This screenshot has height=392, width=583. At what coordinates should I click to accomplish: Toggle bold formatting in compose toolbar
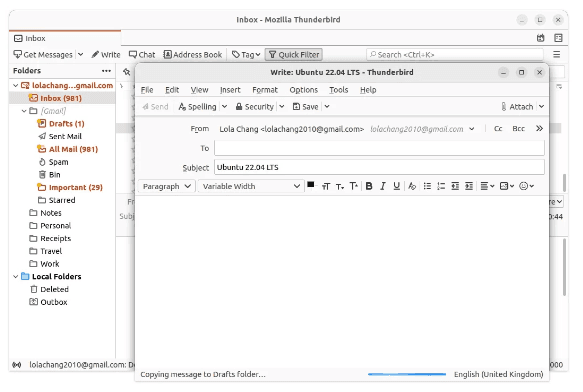369,186
